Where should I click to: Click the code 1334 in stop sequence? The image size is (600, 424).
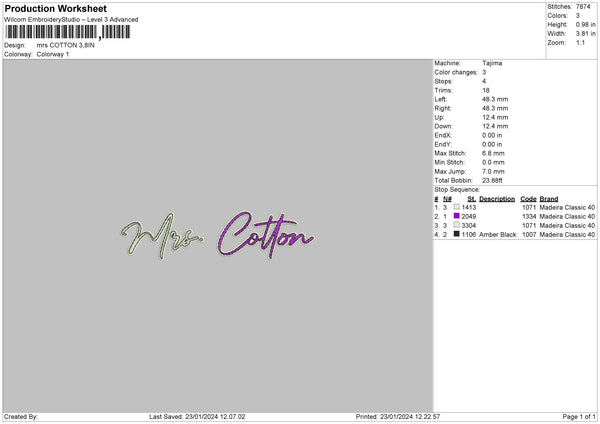click(529, 217)
